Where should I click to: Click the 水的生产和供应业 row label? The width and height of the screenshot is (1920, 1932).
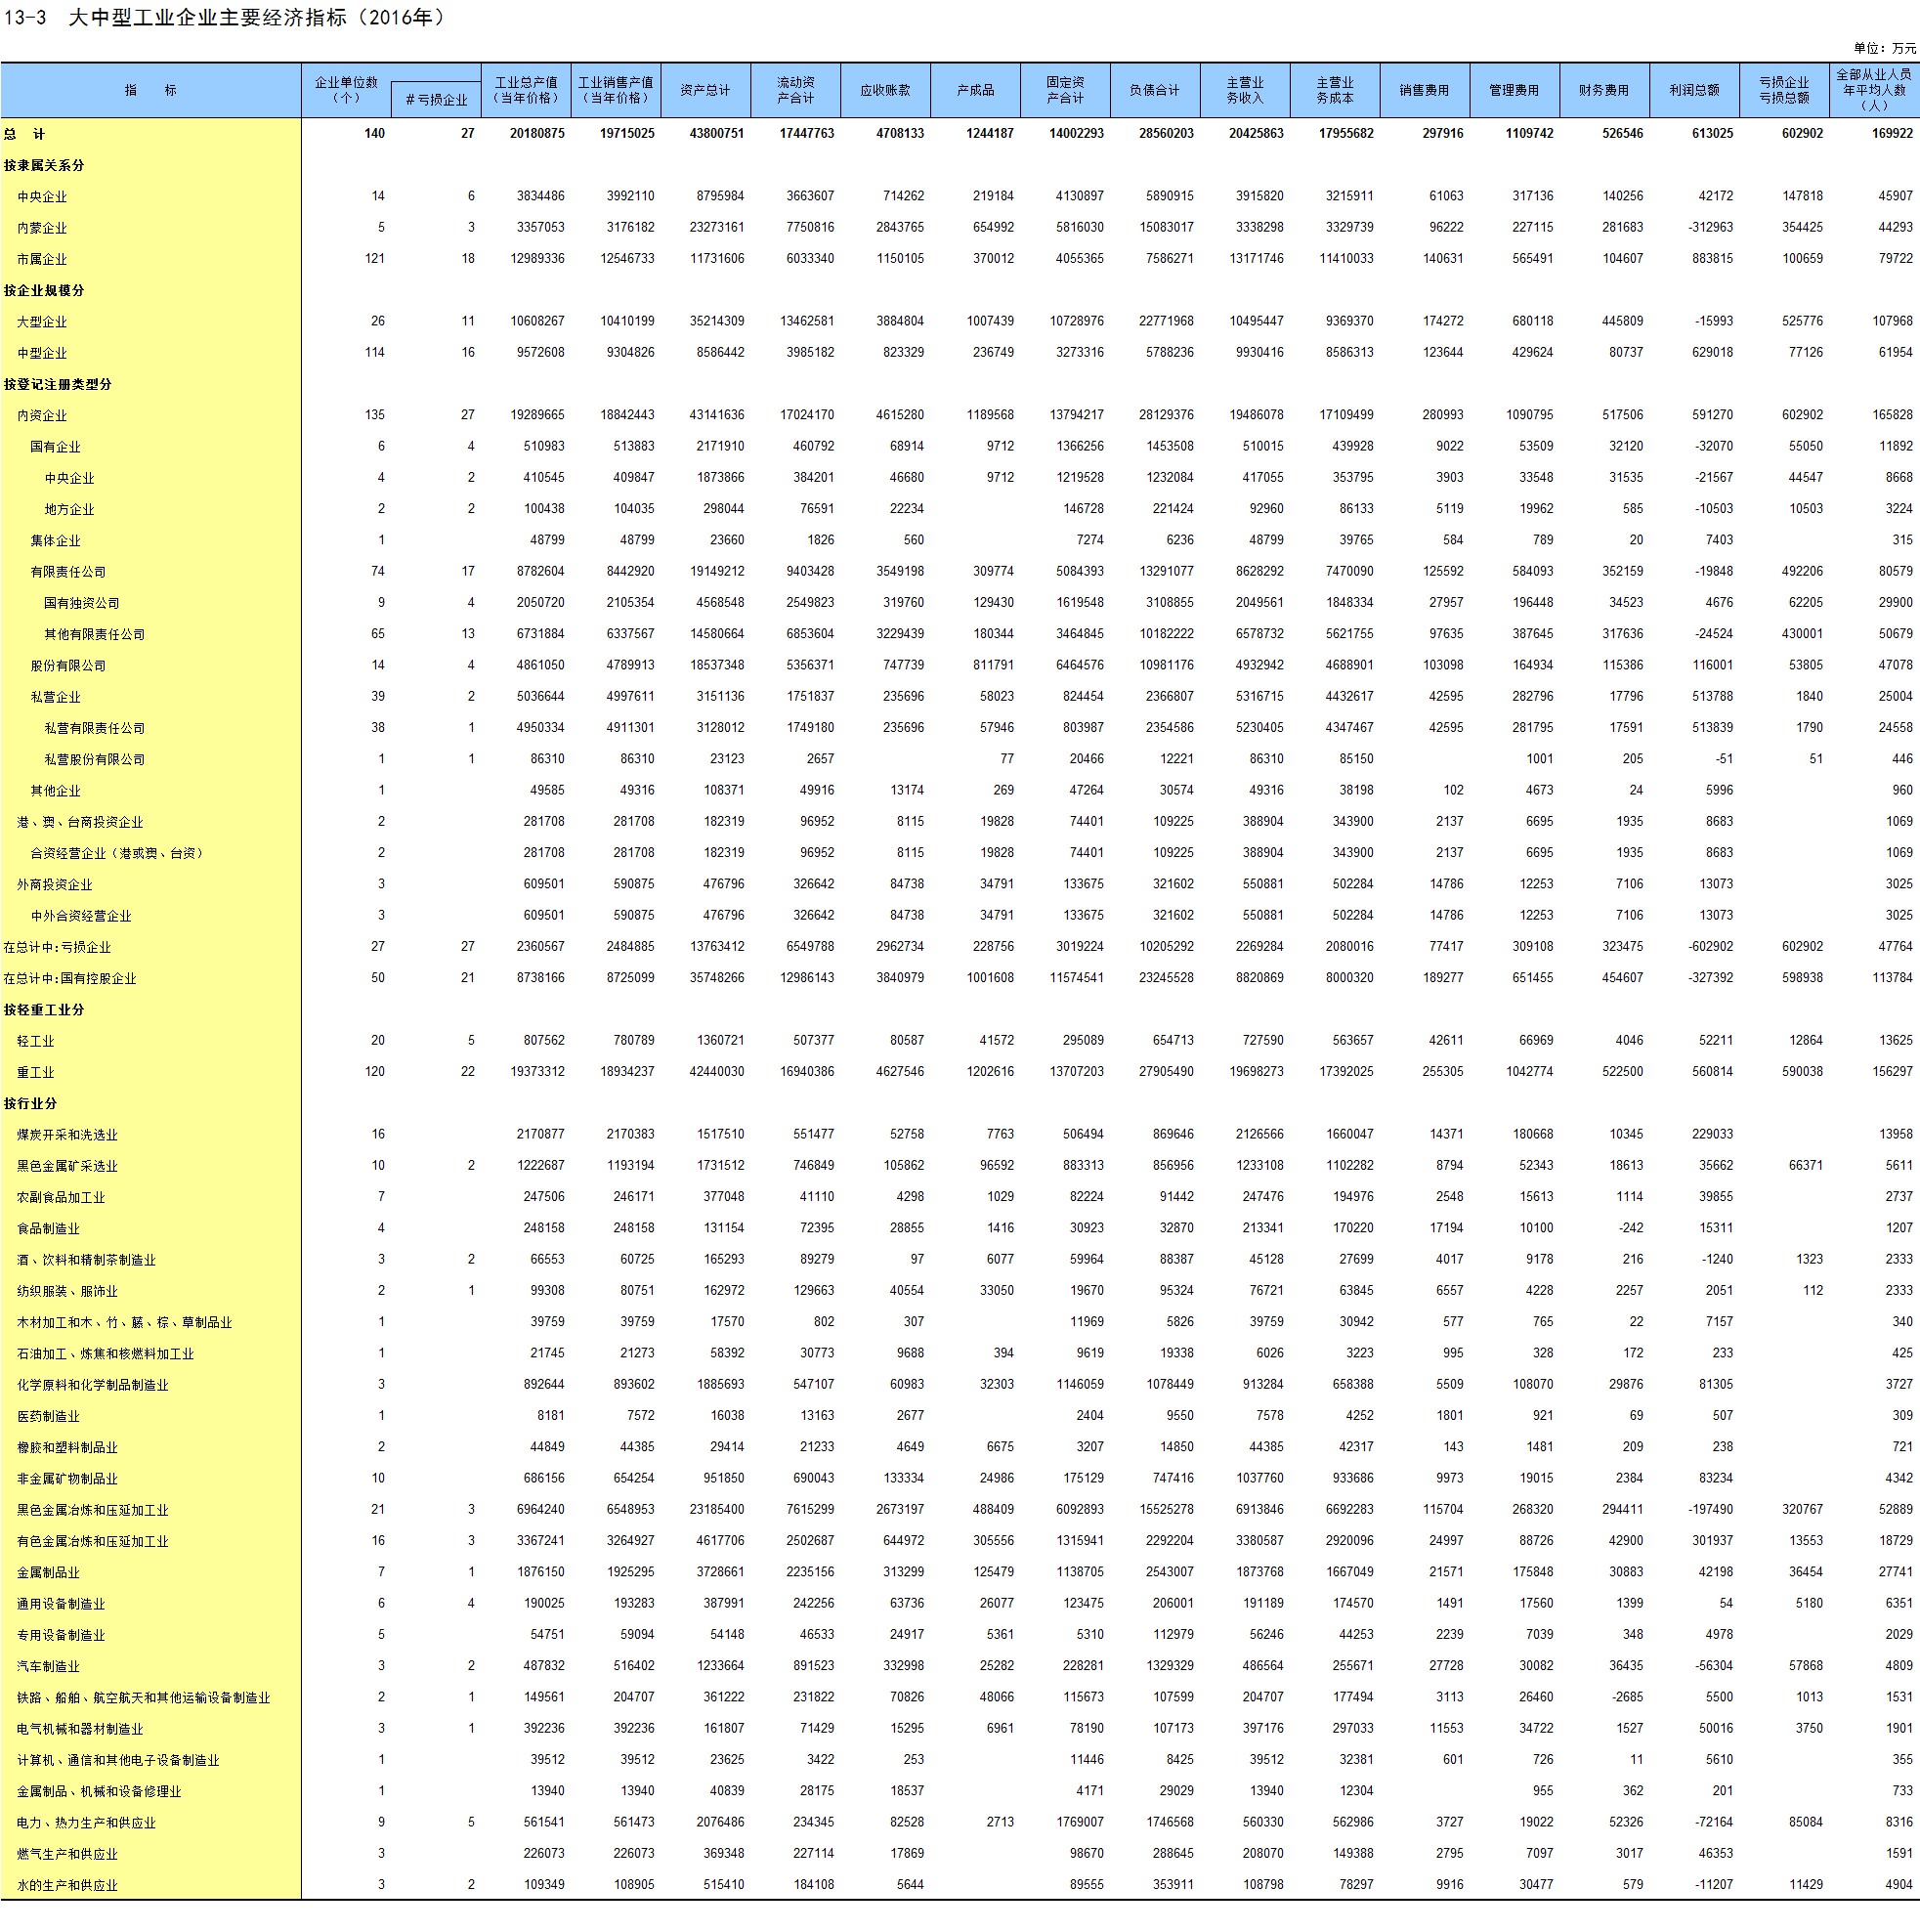(67, 1885)
